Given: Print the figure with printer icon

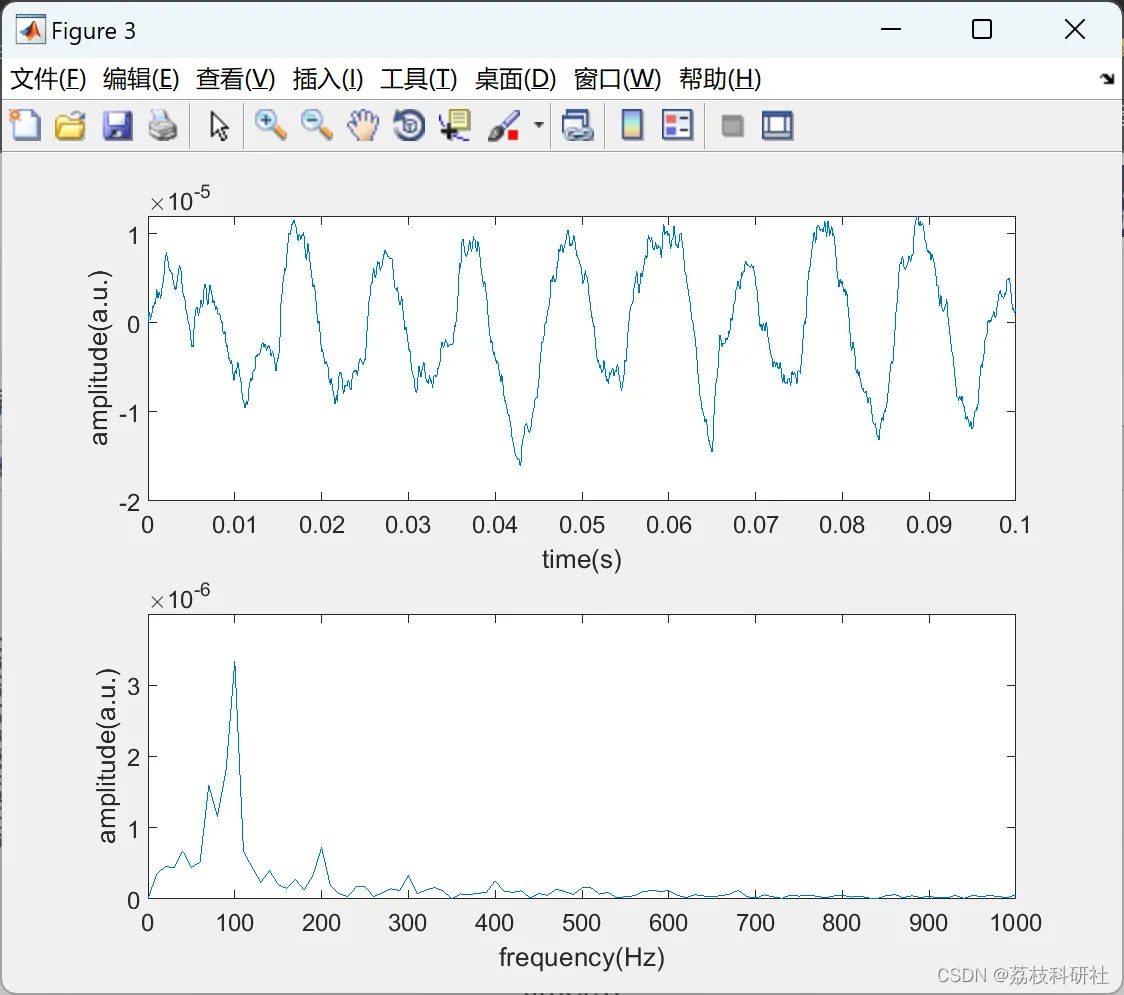Looking at the screenshot, I should pyautogui.click(x=163, y=125).
